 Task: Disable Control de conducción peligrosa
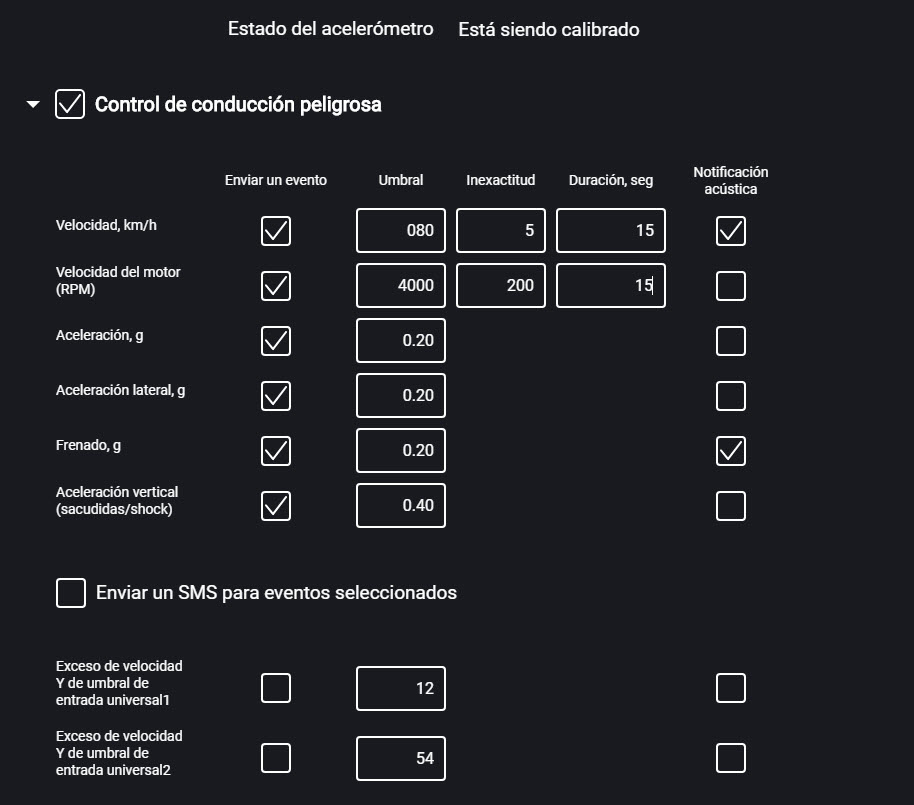(69, 104)
